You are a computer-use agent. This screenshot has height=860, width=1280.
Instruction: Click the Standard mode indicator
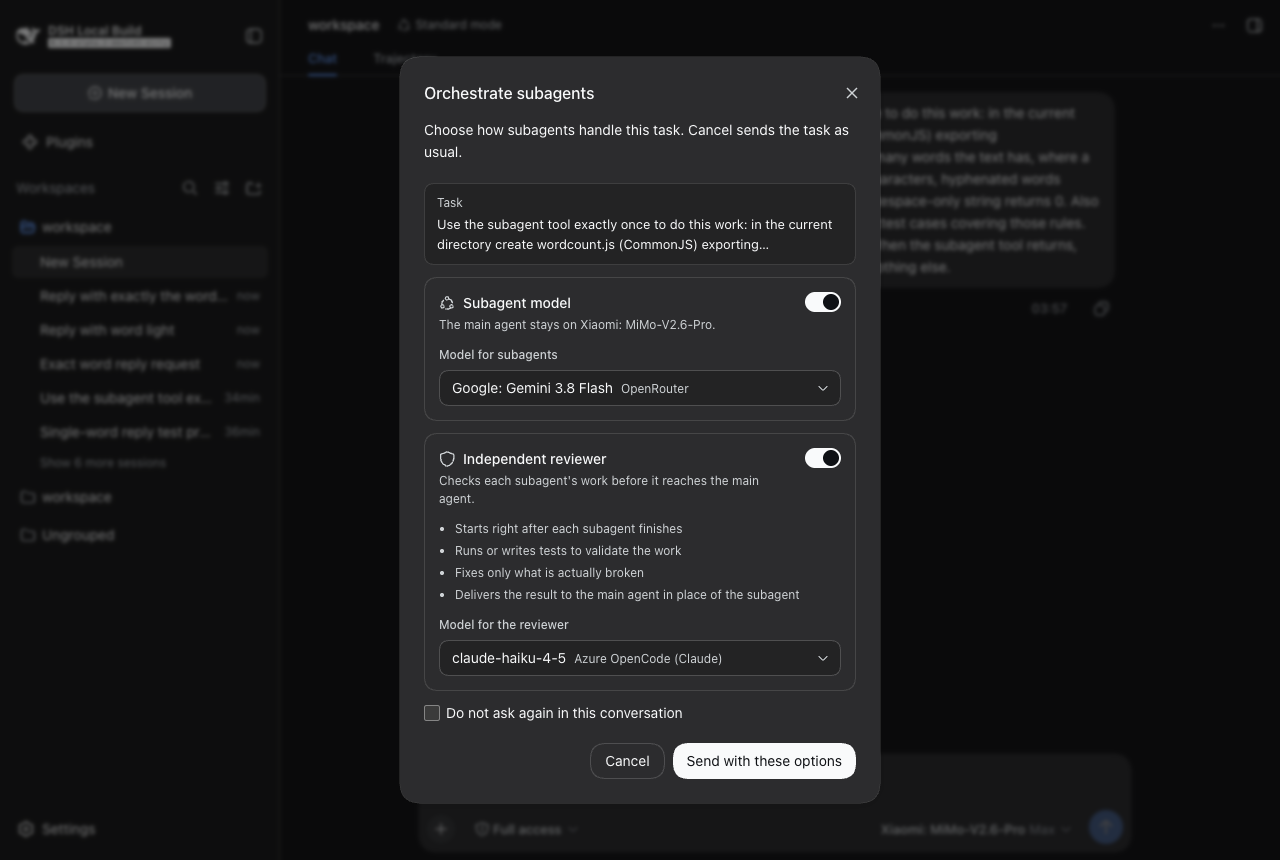click(450, 24)
